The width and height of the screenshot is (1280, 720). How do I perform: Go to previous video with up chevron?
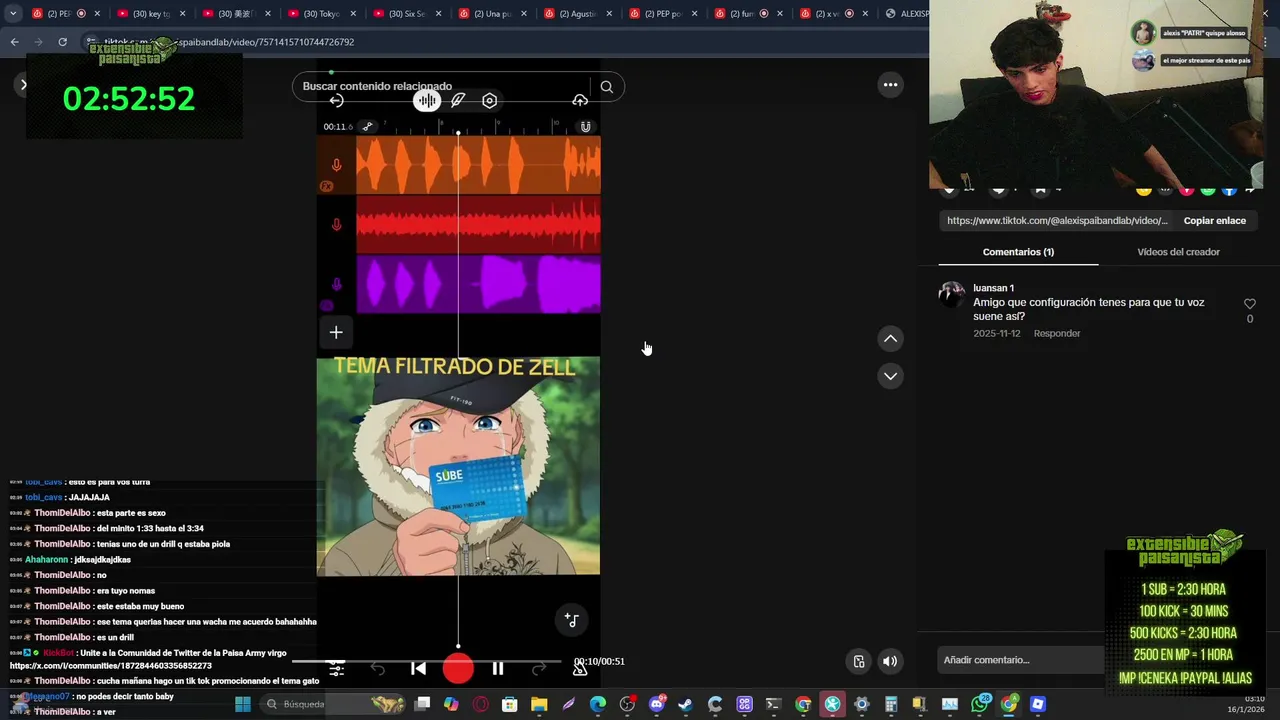click(x=890, y=339)
